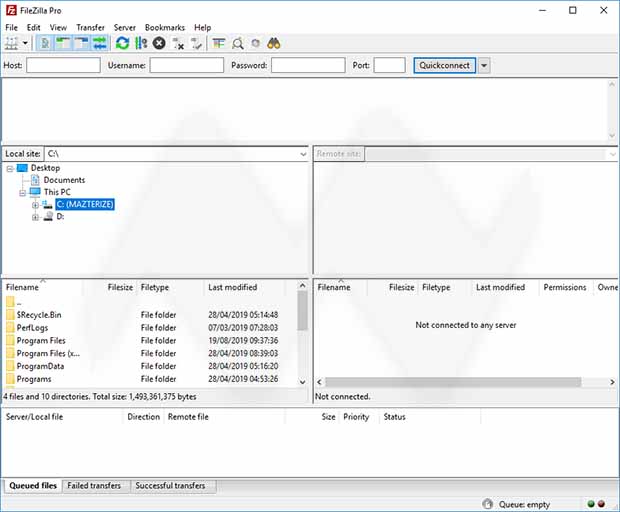Image resolution: width=620 pixels, height=512 pixels.
Task: Open the Quickconnect history dropdown arrow
Action: (x=484, y=66)
